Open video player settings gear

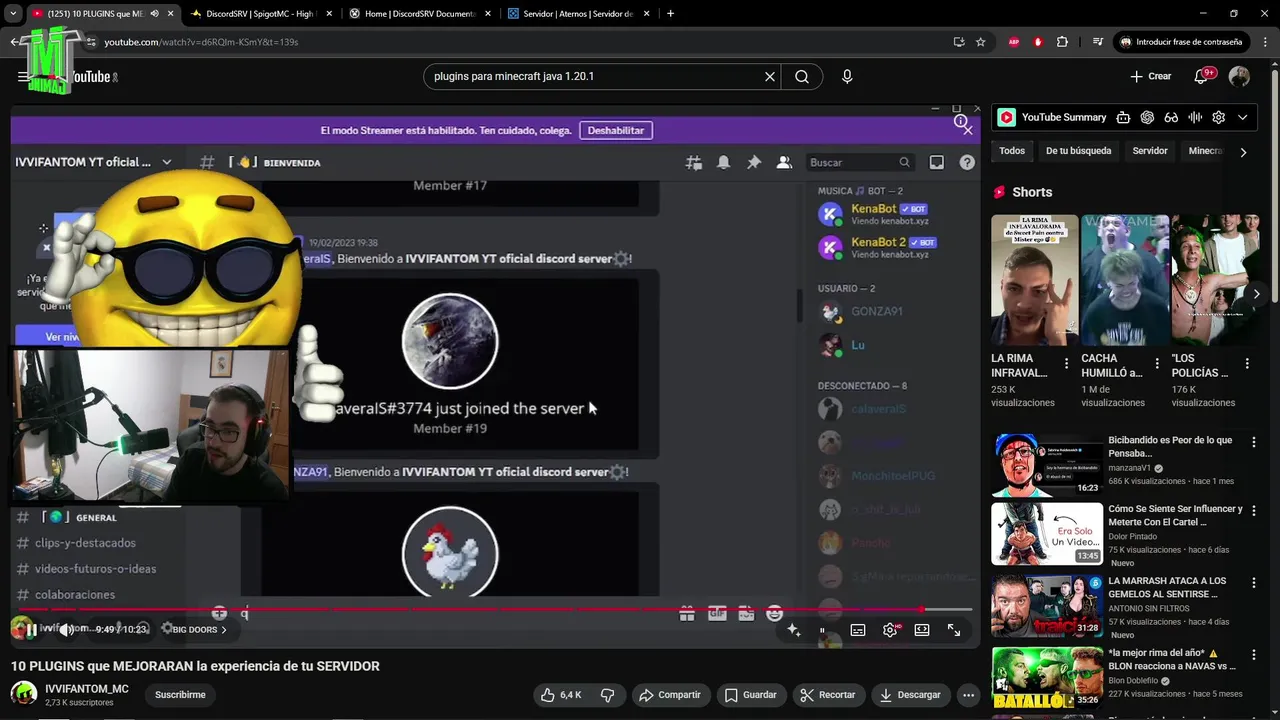click(890, 630)
